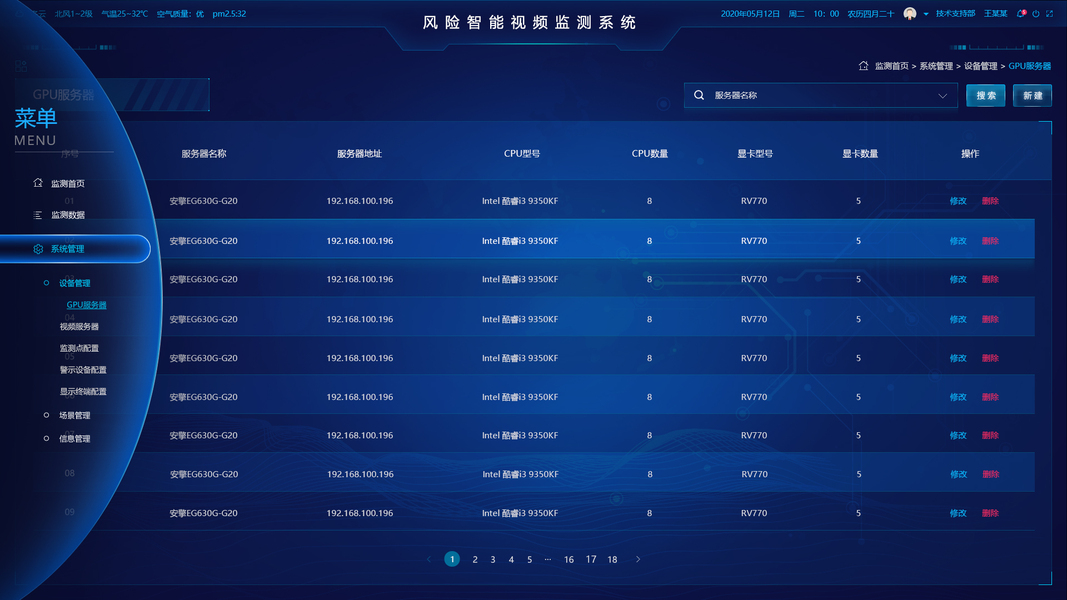
Task: Go to page 1 in pagination
Action: tap(452, 559)
